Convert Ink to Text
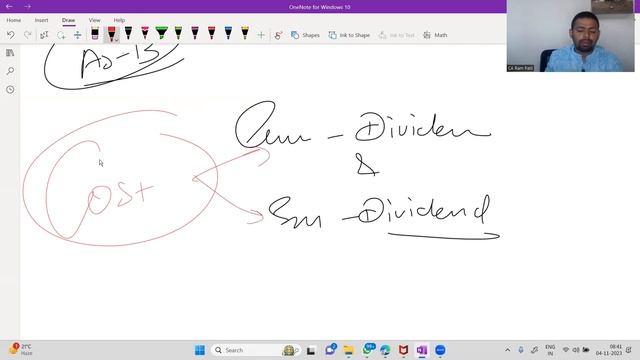 (396, 36)
